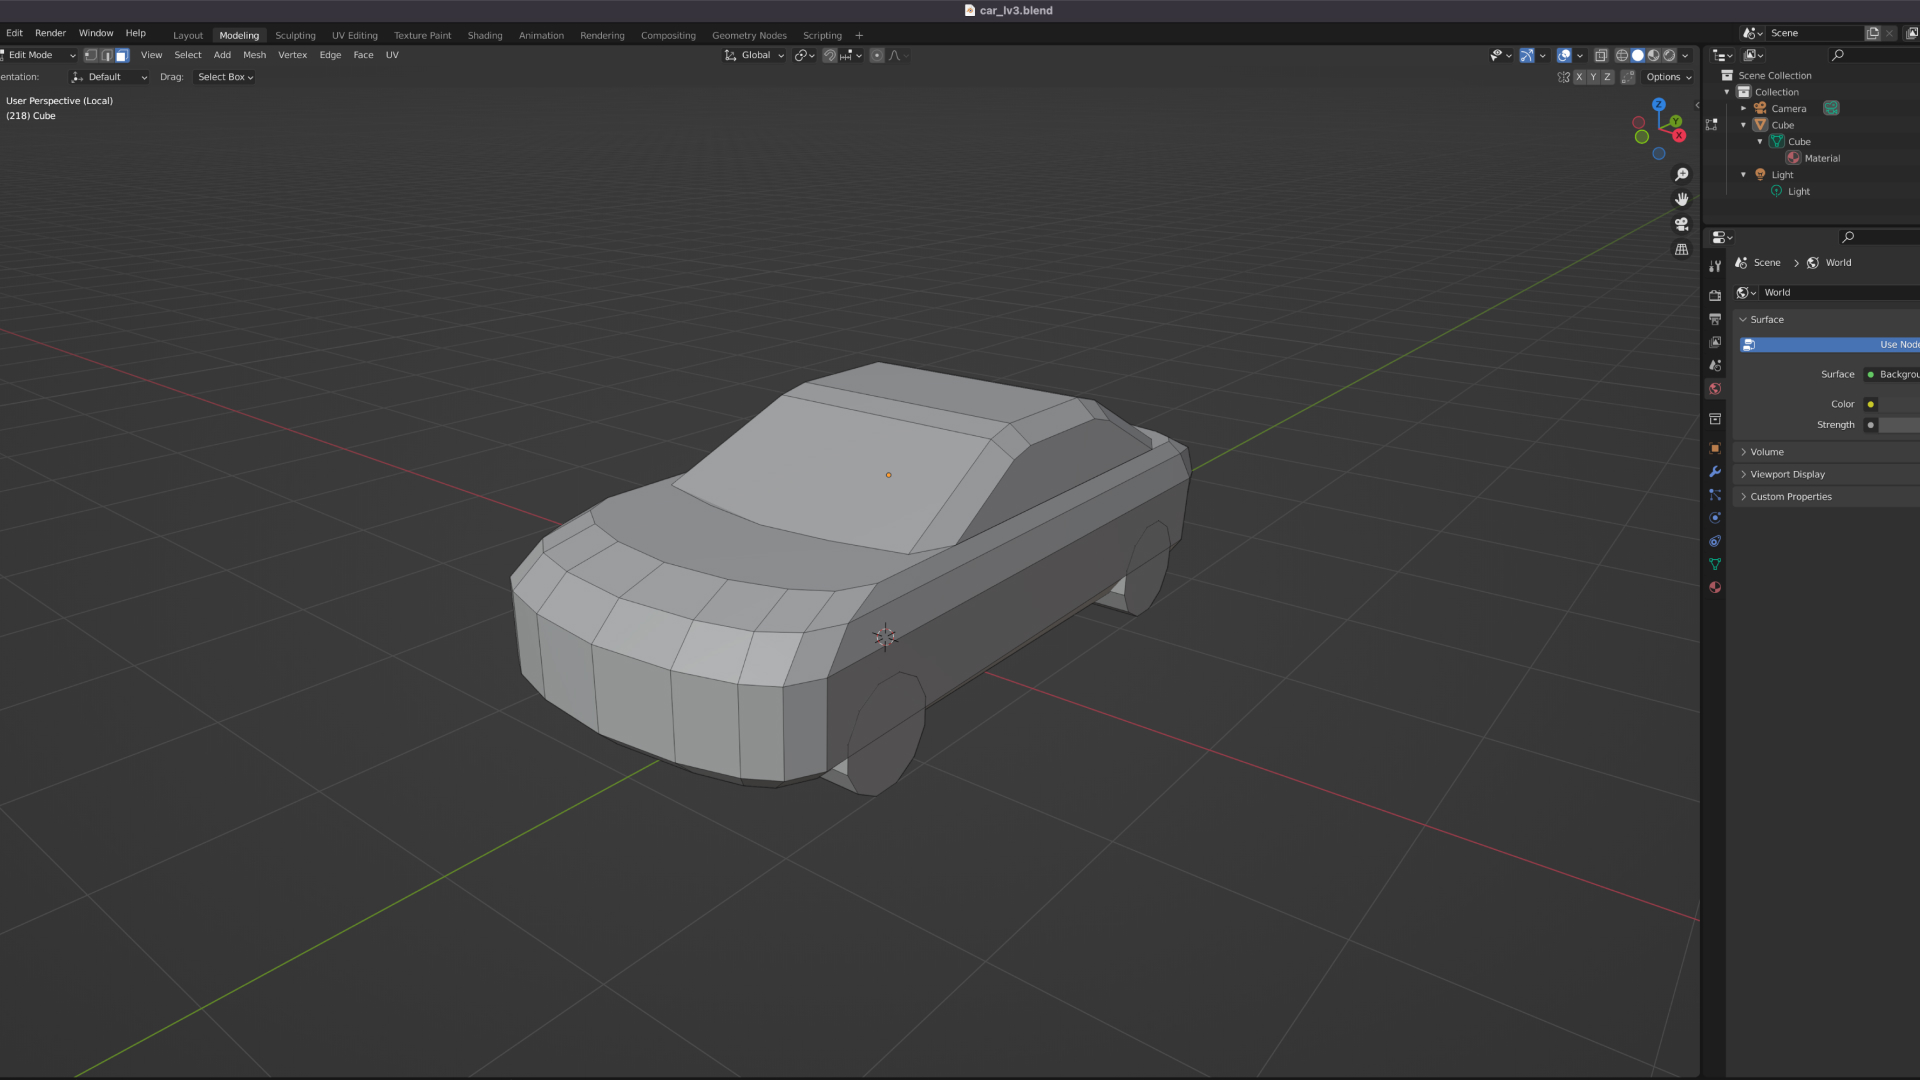Click the Use Nodes button
The image size is (1920, 1080).
[x=1829, y=344]
